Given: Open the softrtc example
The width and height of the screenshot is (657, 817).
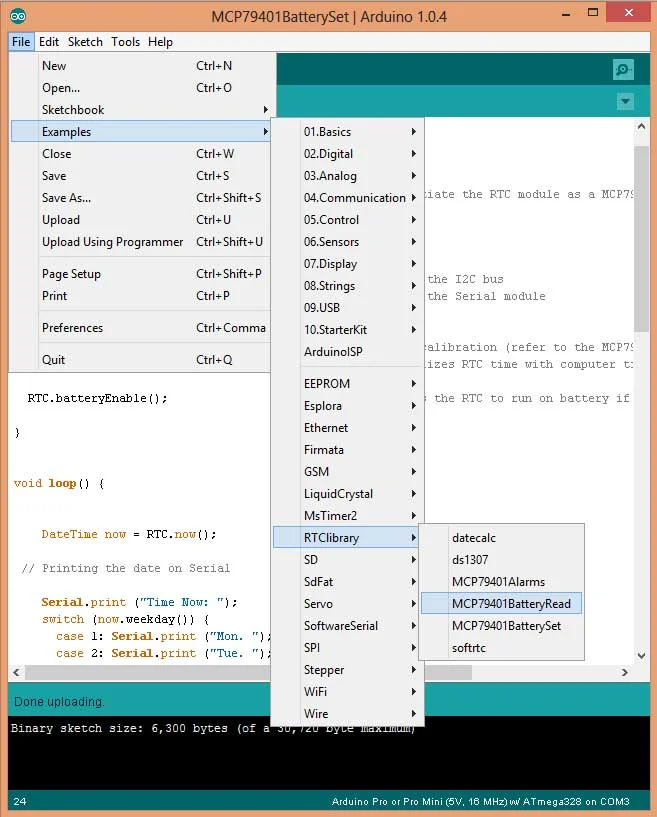Looking at the screenshot, I should 502,648.
